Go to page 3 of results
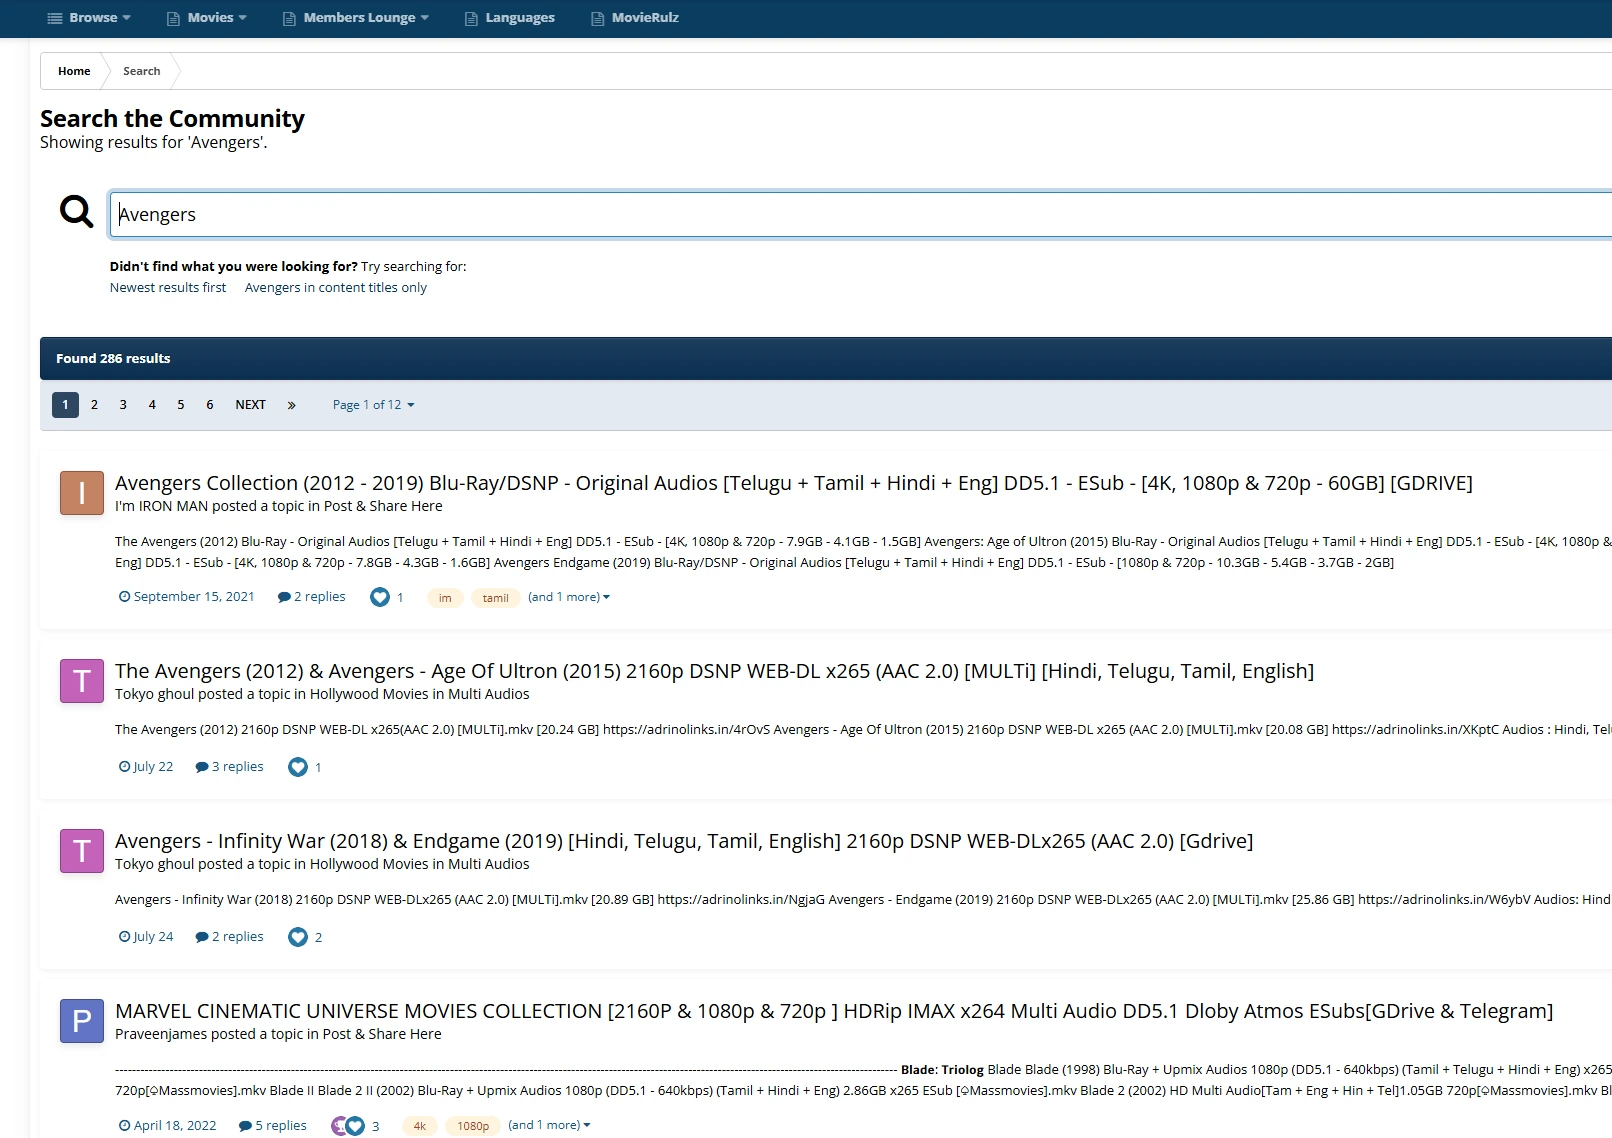Viewport: 1612px width, 1138px height. pos(123,405)
